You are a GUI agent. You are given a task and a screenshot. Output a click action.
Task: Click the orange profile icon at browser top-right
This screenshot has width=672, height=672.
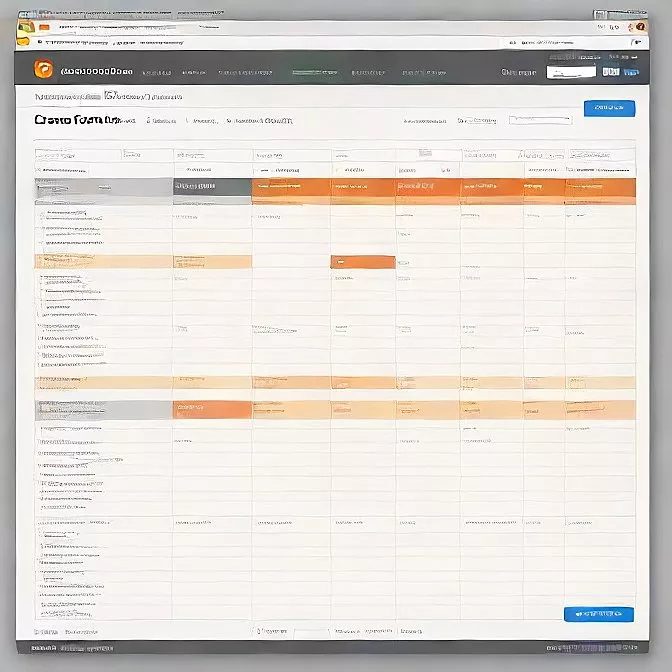coord(640,27)
